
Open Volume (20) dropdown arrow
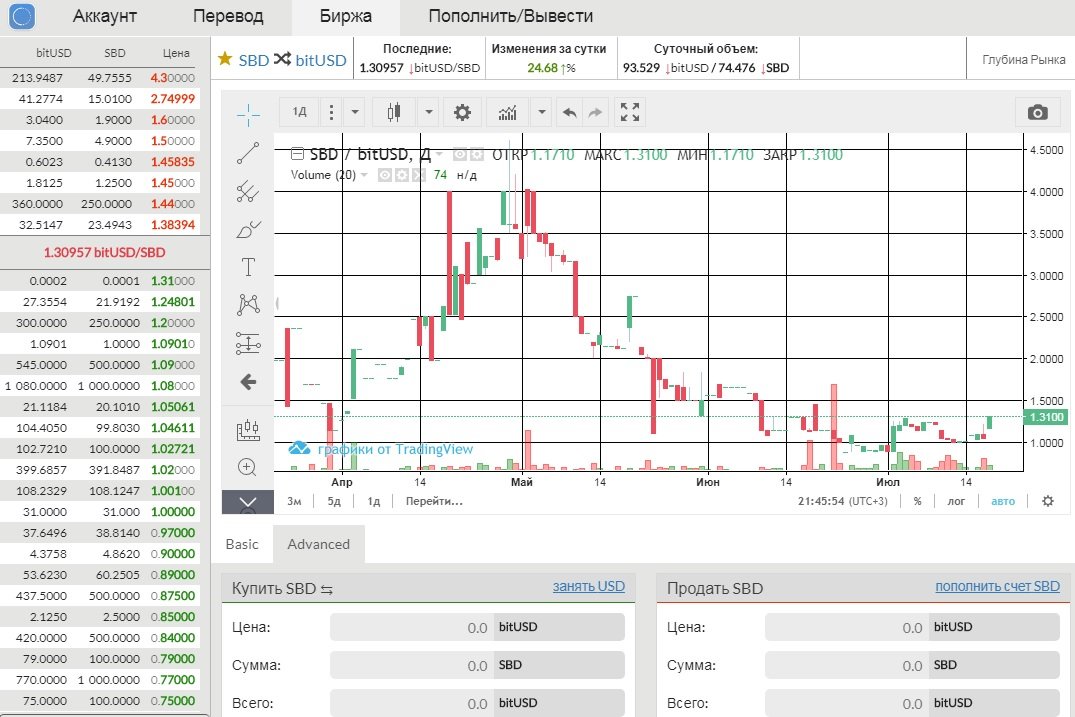click(364, 175)
